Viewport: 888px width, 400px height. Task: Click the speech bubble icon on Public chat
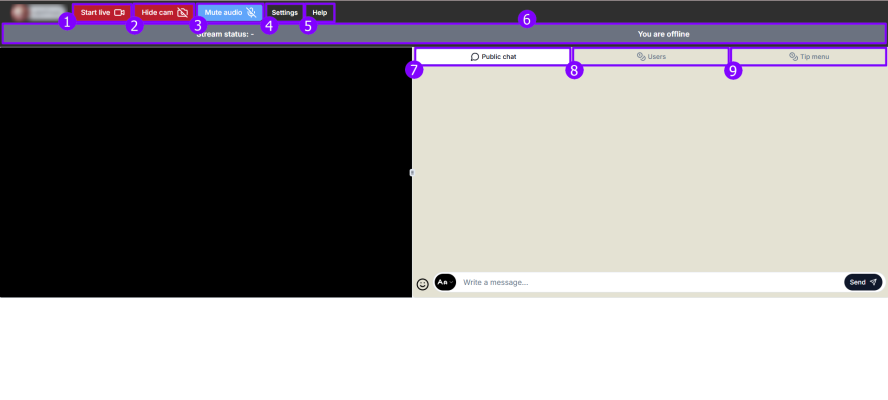point(475,57)
